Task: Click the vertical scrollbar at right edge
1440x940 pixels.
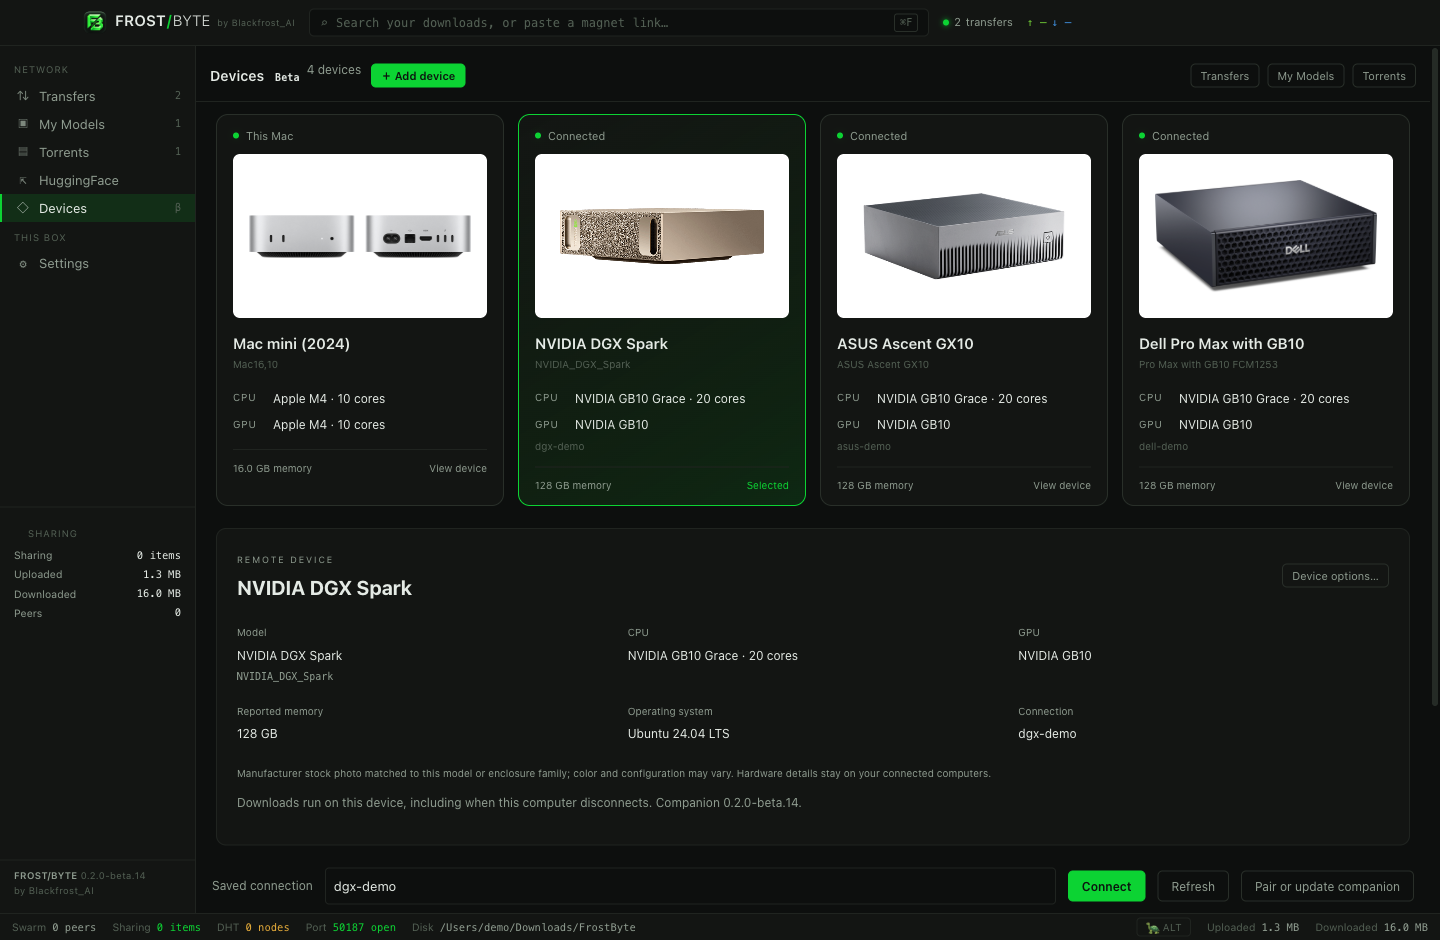Action: pyautogui.click(x=1435, y=378)
